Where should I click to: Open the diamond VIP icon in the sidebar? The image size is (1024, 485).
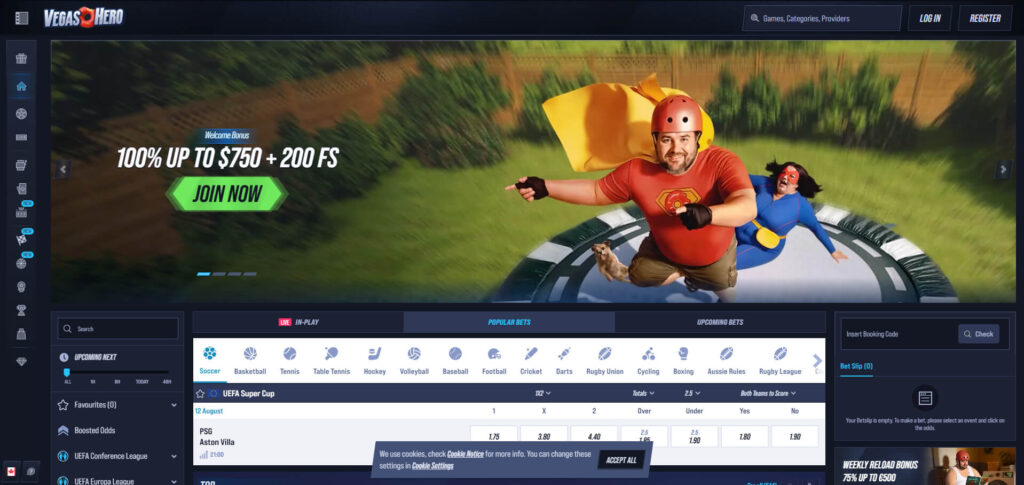click(x=22, y=362)
